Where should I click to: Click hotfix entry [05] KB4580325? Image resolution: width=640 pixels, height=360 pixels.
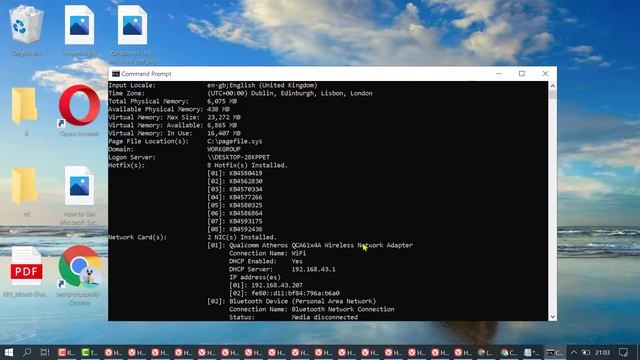[235, 205]
